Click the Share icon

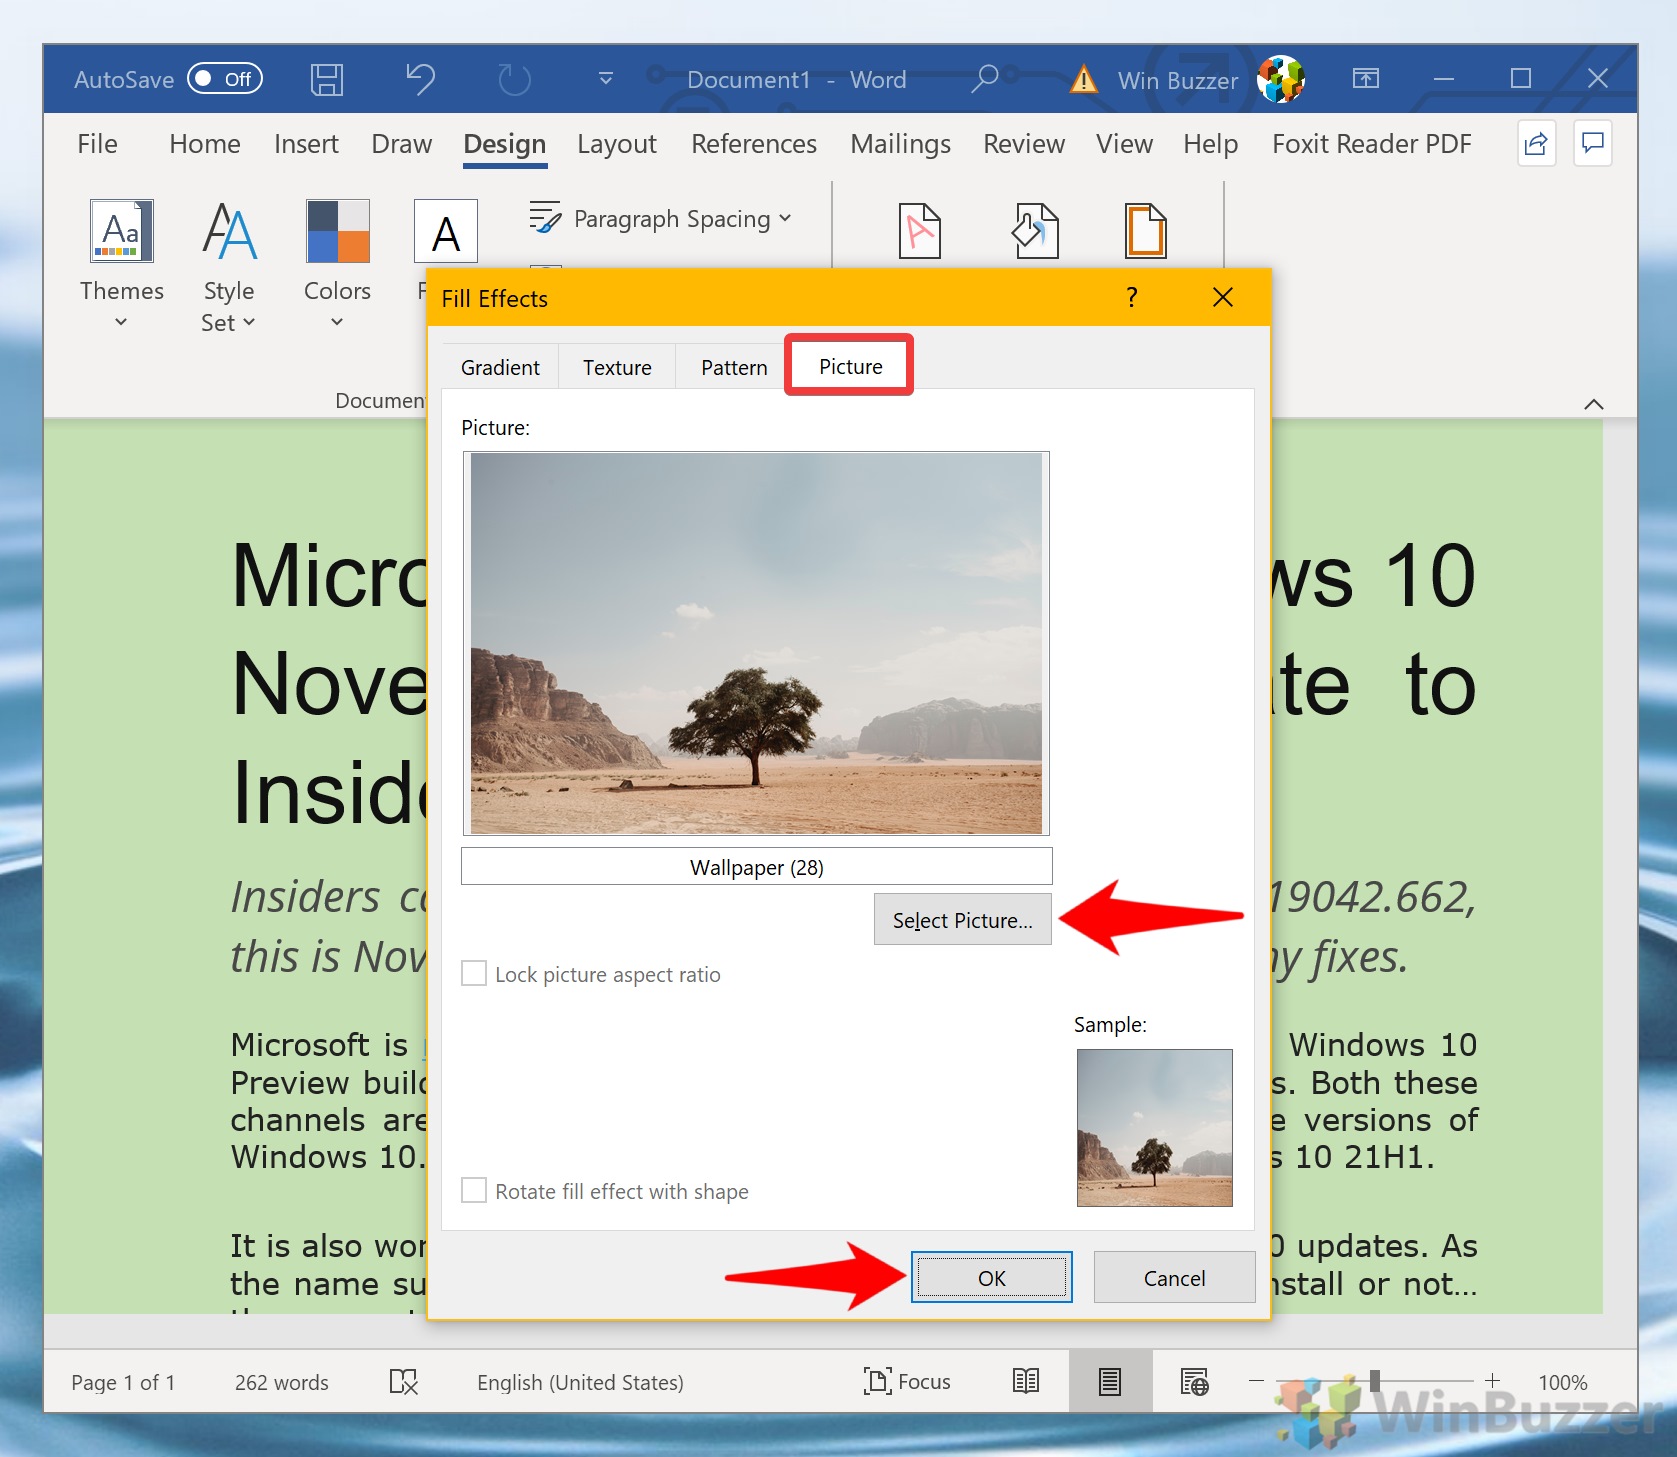(x=1536, y=144)
